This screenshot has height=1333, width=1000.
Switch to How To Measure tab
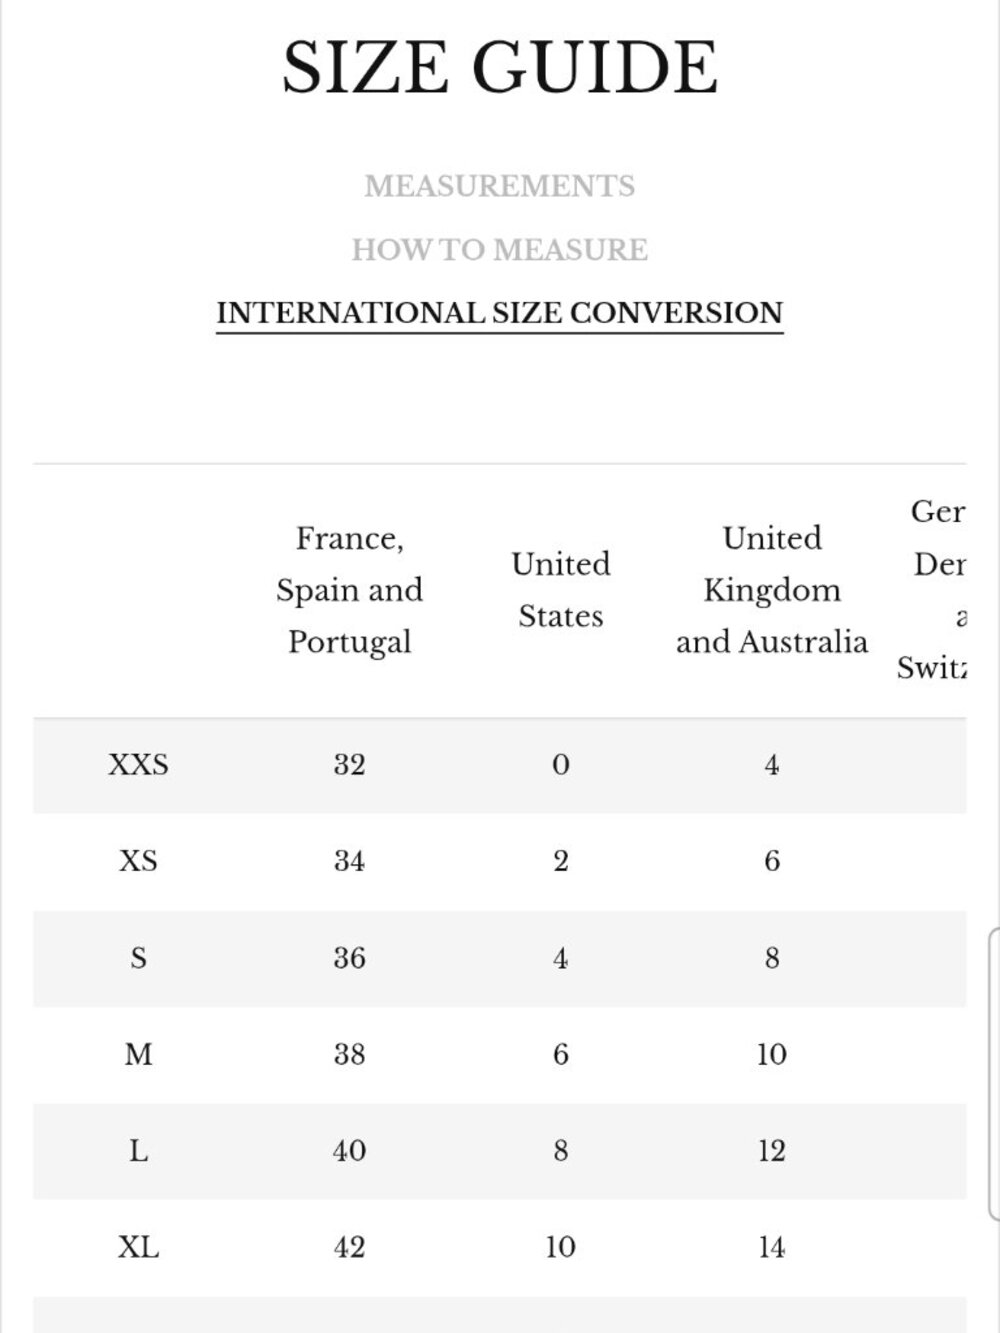pyautogui.click(x=499, y=249)
